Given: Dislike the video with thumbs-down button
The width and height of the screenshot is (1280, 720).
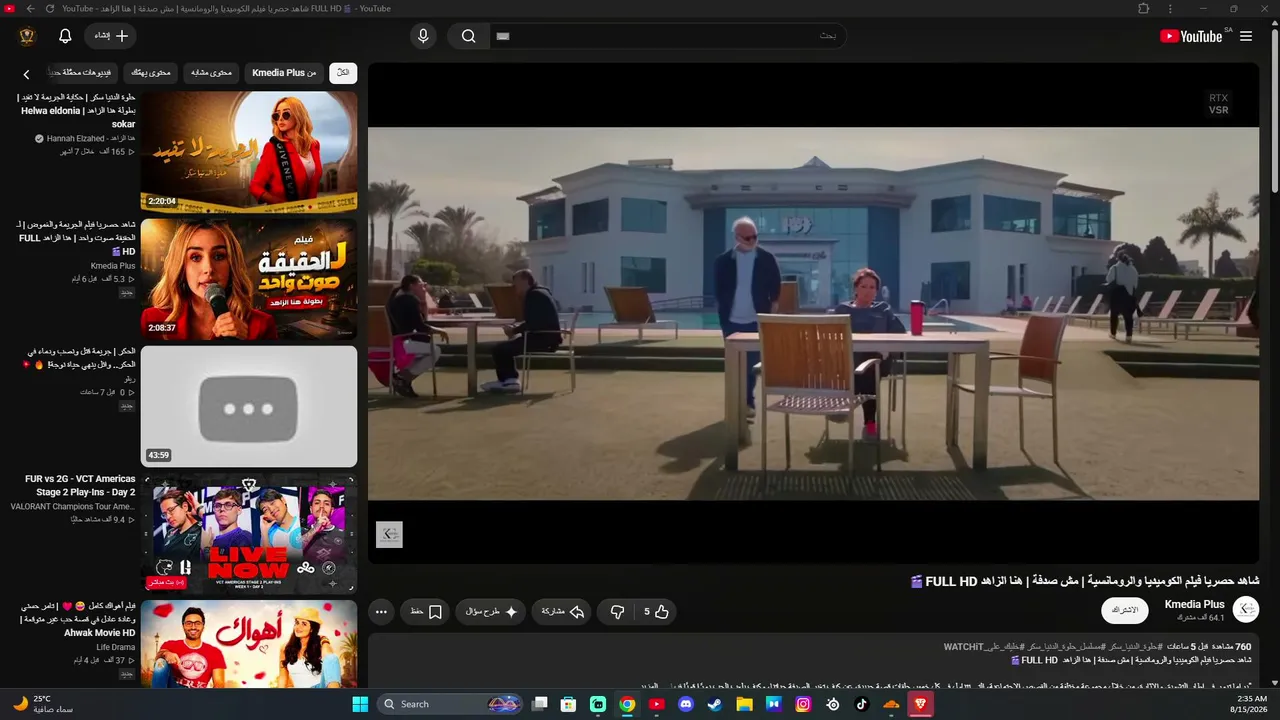Looking at the screenshot, I should [x=617, y=612].
